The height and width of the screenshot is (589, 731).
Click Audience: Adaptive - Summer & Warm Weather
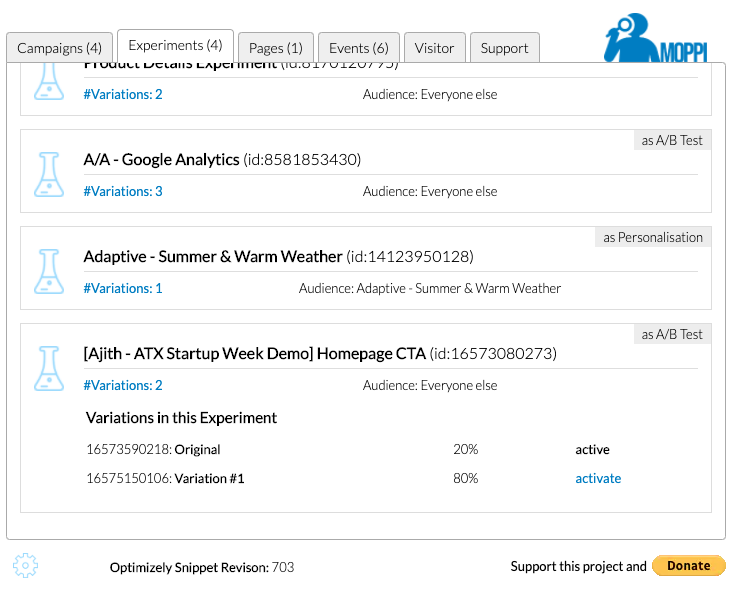point(430,288)
